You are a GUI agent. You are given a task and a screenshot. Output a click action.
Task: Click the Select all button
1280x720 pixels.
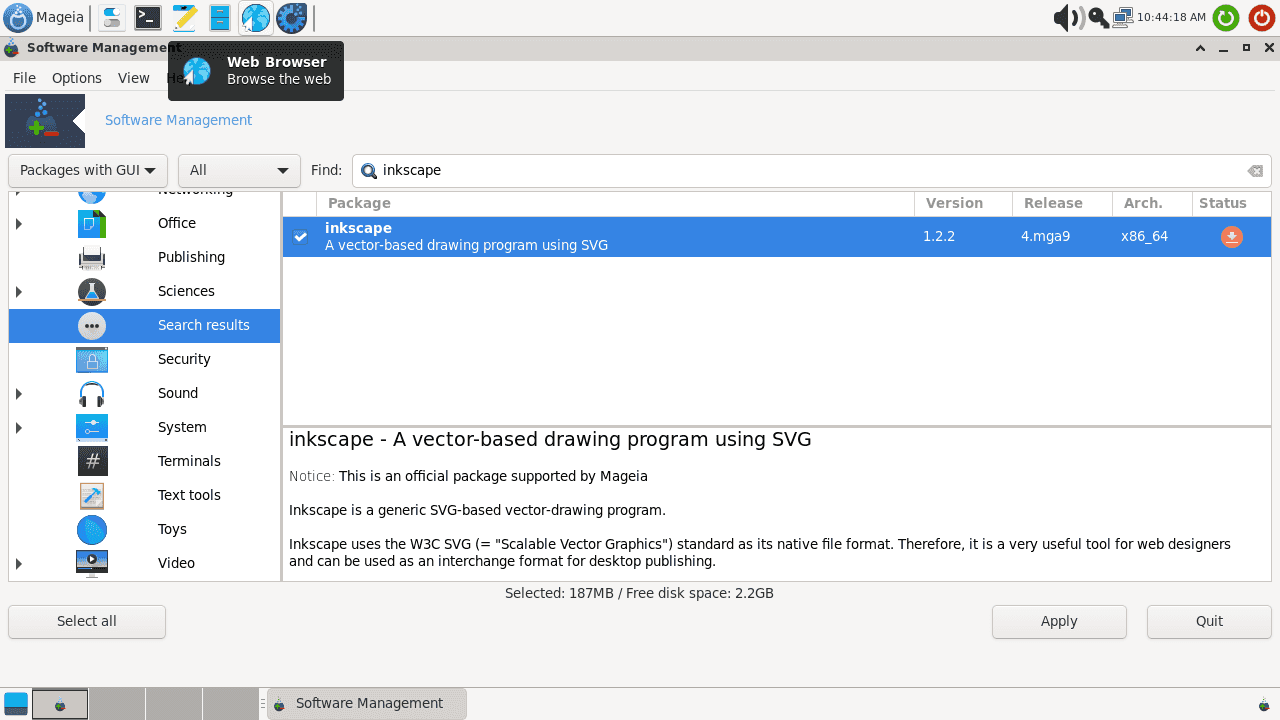pos(87,621)
